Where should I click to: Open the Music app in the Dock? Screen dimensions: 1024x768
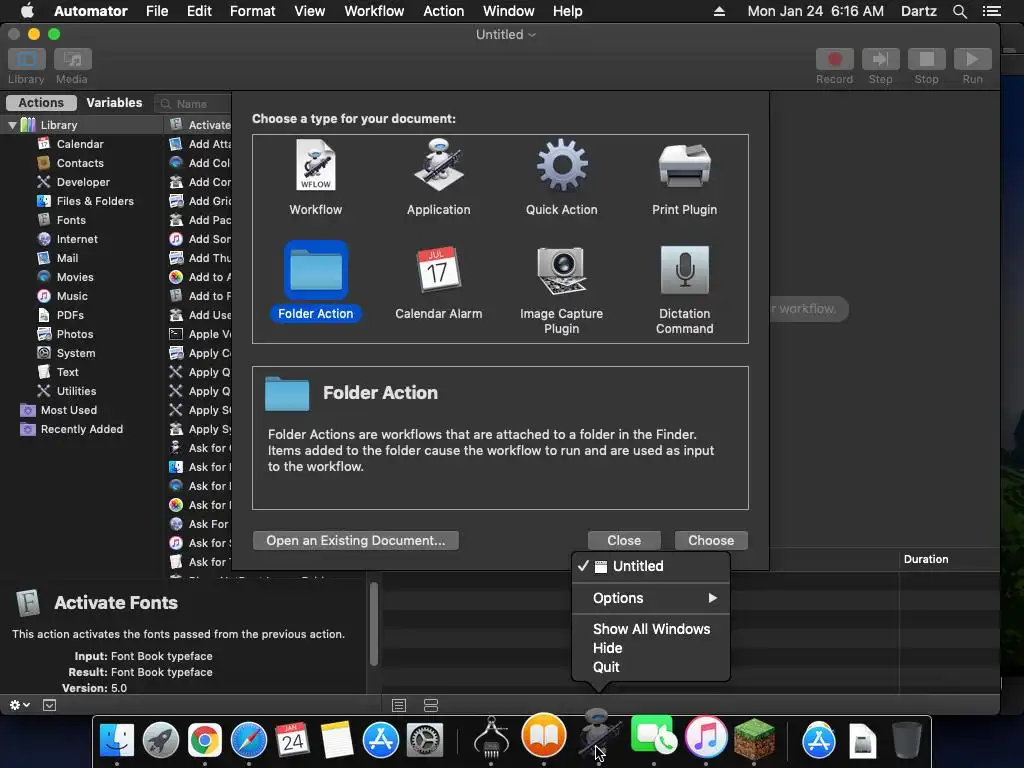(706, 737)
